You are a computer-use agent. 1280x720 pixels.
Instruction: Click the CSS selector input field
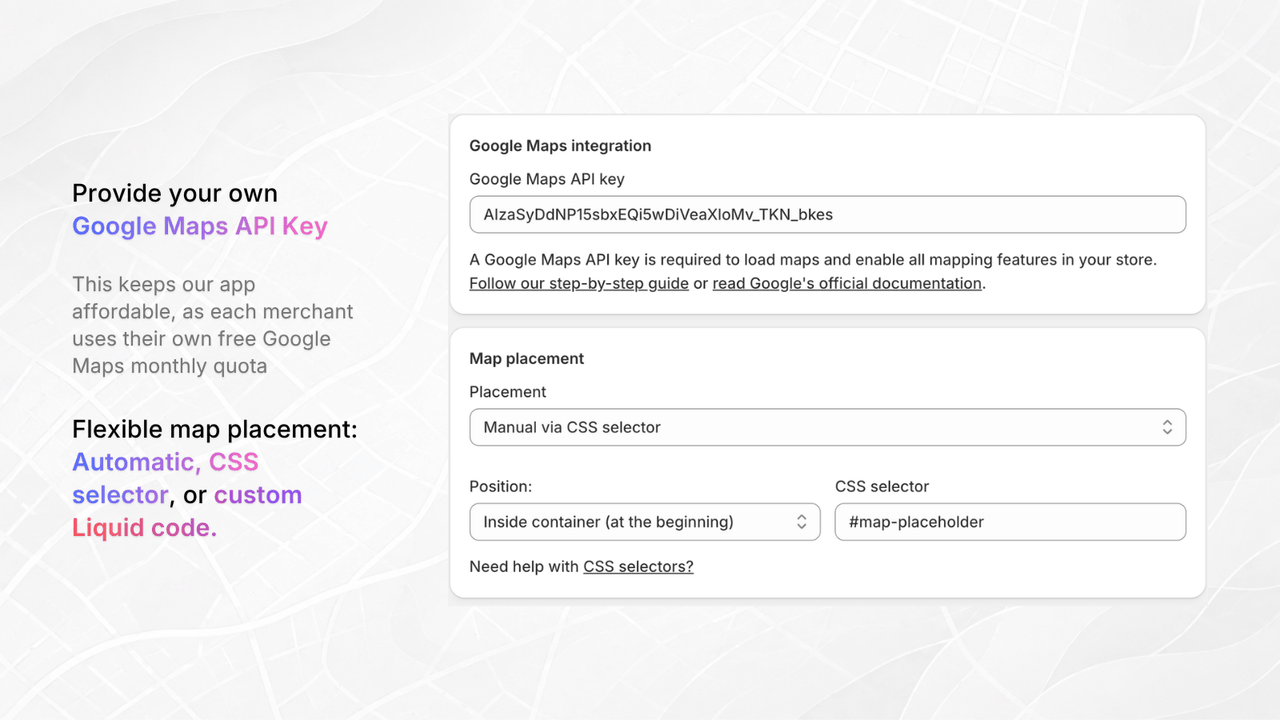[x=1010, y=522]
